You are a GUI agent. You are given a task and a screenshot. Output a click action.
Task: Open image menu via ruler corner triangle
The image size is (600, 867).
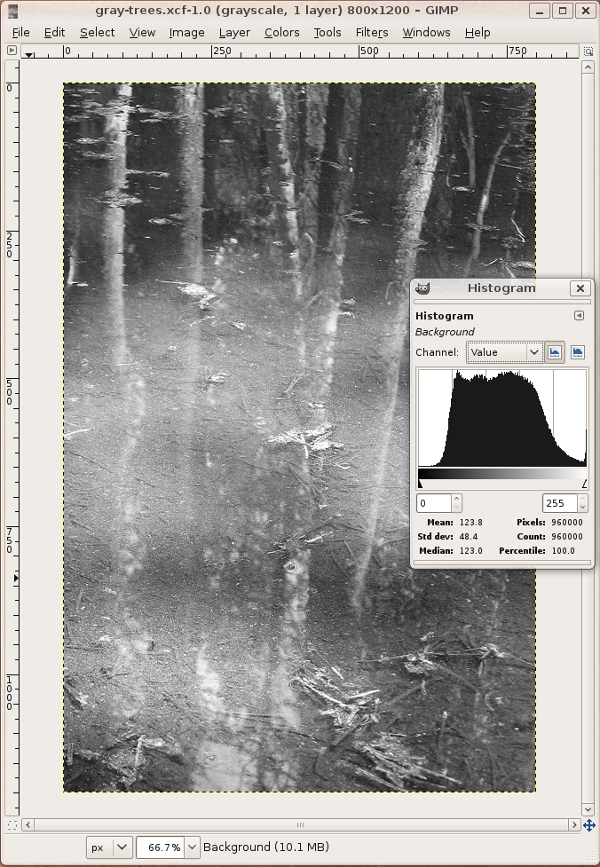pos(28,53)
